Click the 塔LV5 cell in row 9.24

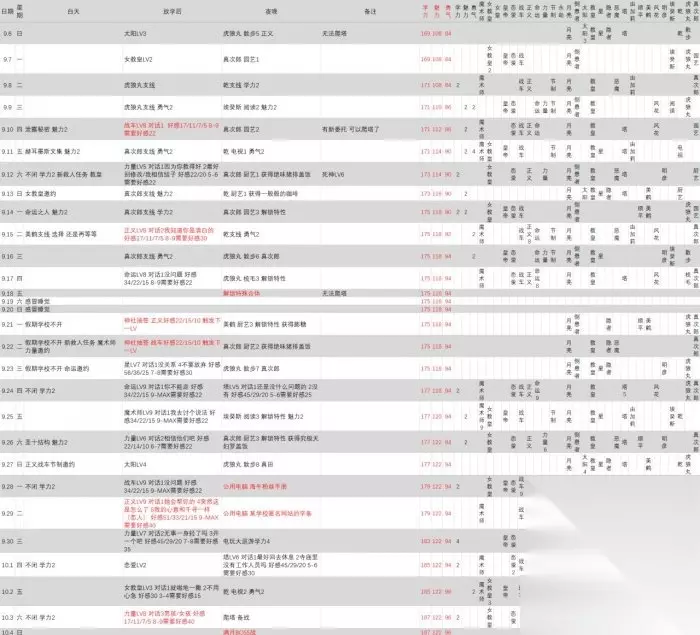(x=271, y=390)
